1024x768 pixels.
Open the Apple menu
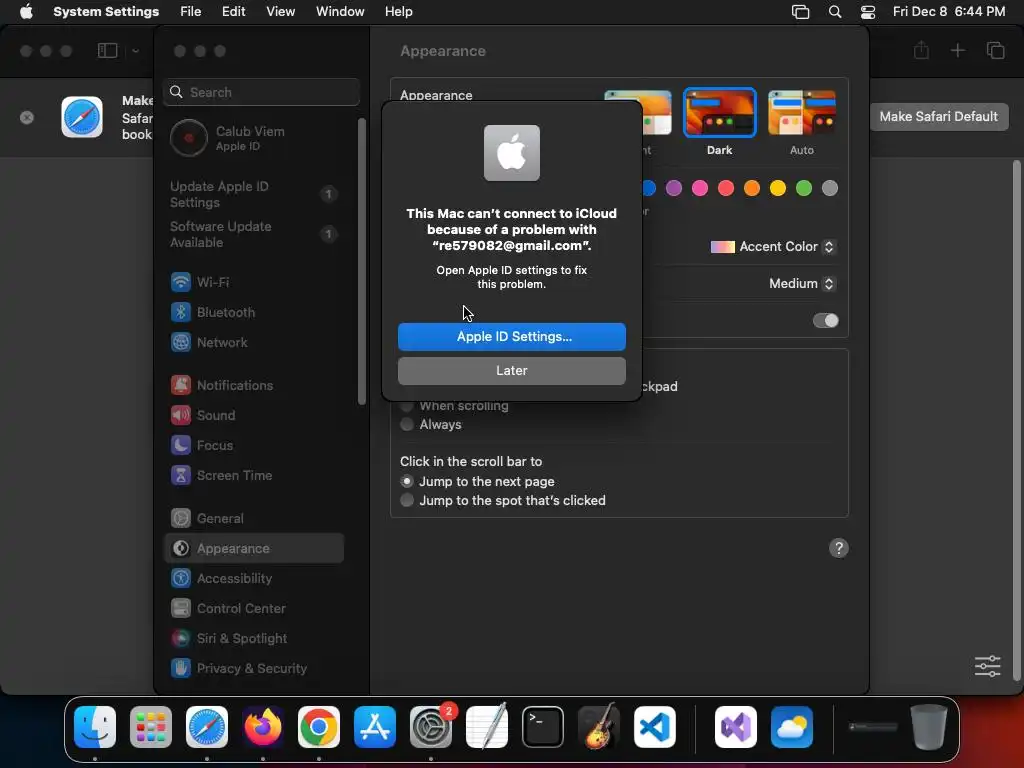click(x=26, y=11)
